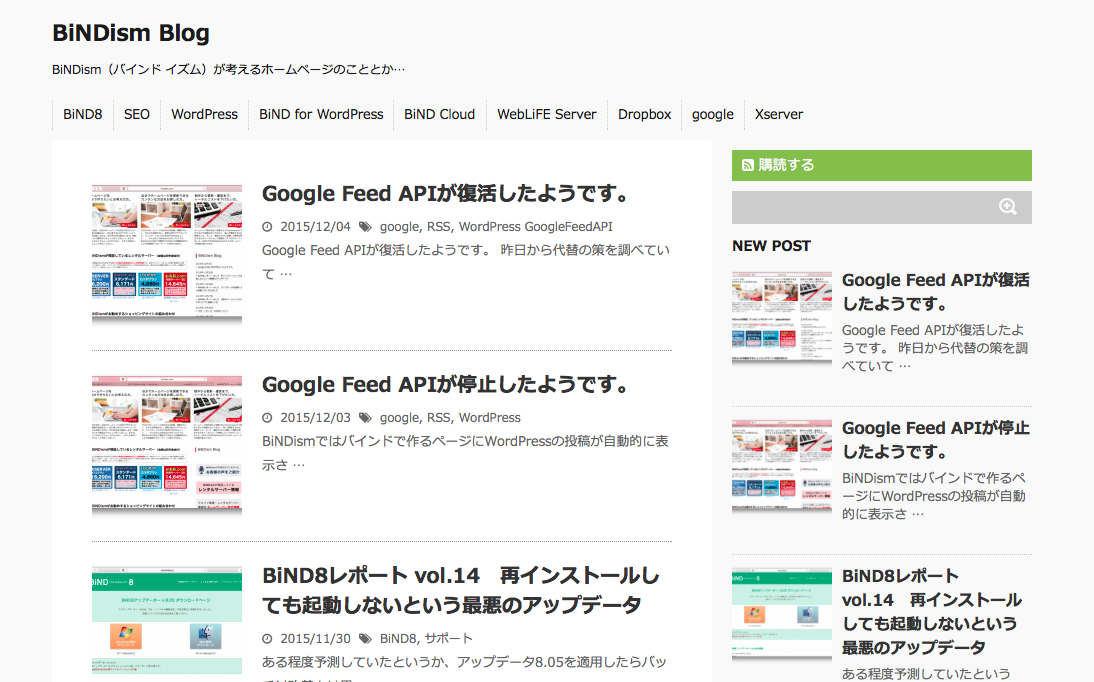Click the NEW POST sidebar heading
The image size is (1094, 682).
(x=771, y=246)
